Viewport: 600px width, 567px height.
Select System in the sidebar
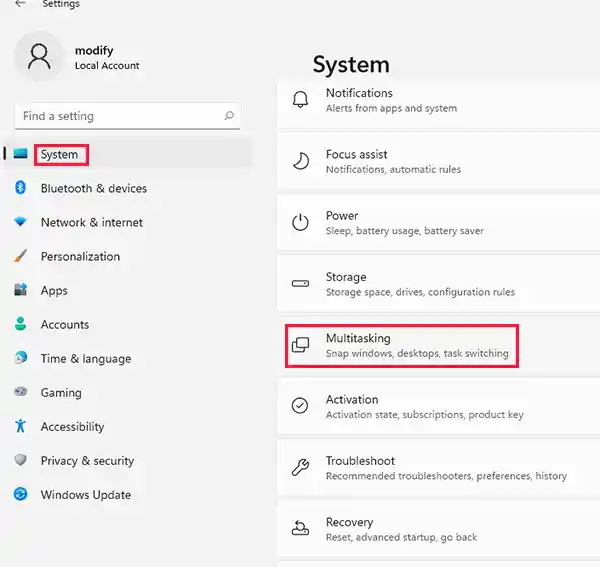point(128,154)
